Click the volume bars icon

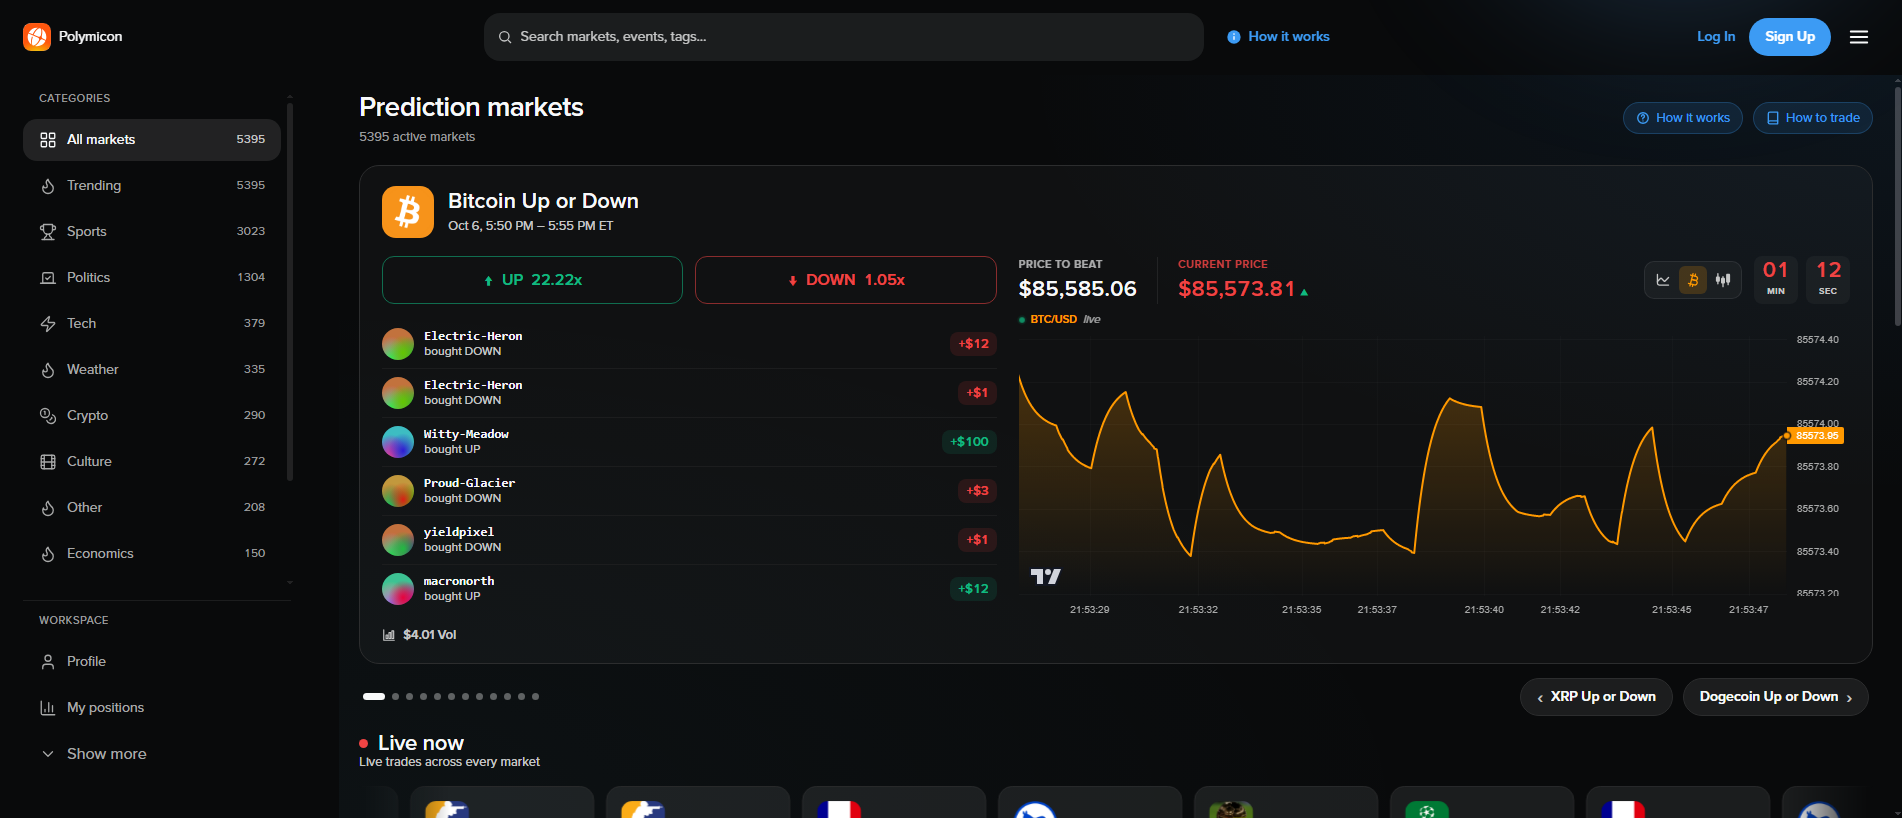[389, 635]
